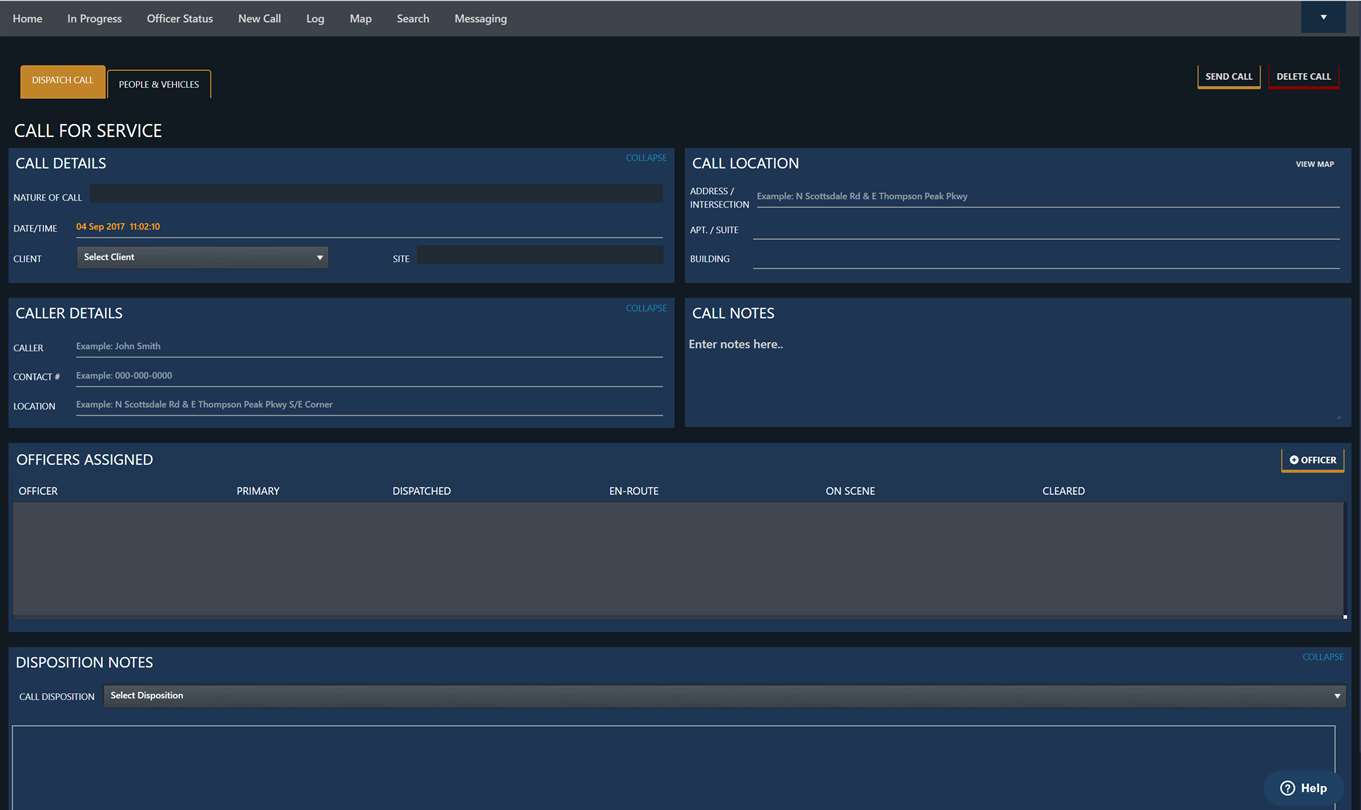Open Messaging from the navigation bar
The width and height of the screenshot is (1361, 810).
480,18
